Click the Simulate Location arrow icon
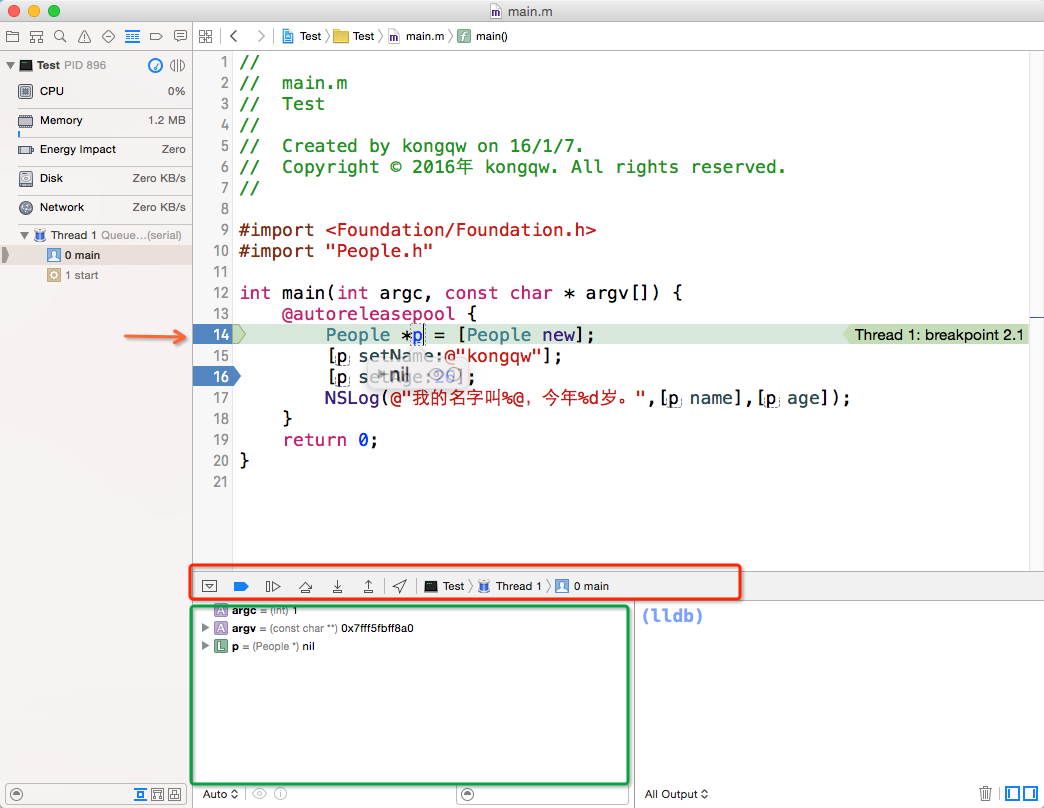The height and width of the screenshot is (808, 1044). 400,586
